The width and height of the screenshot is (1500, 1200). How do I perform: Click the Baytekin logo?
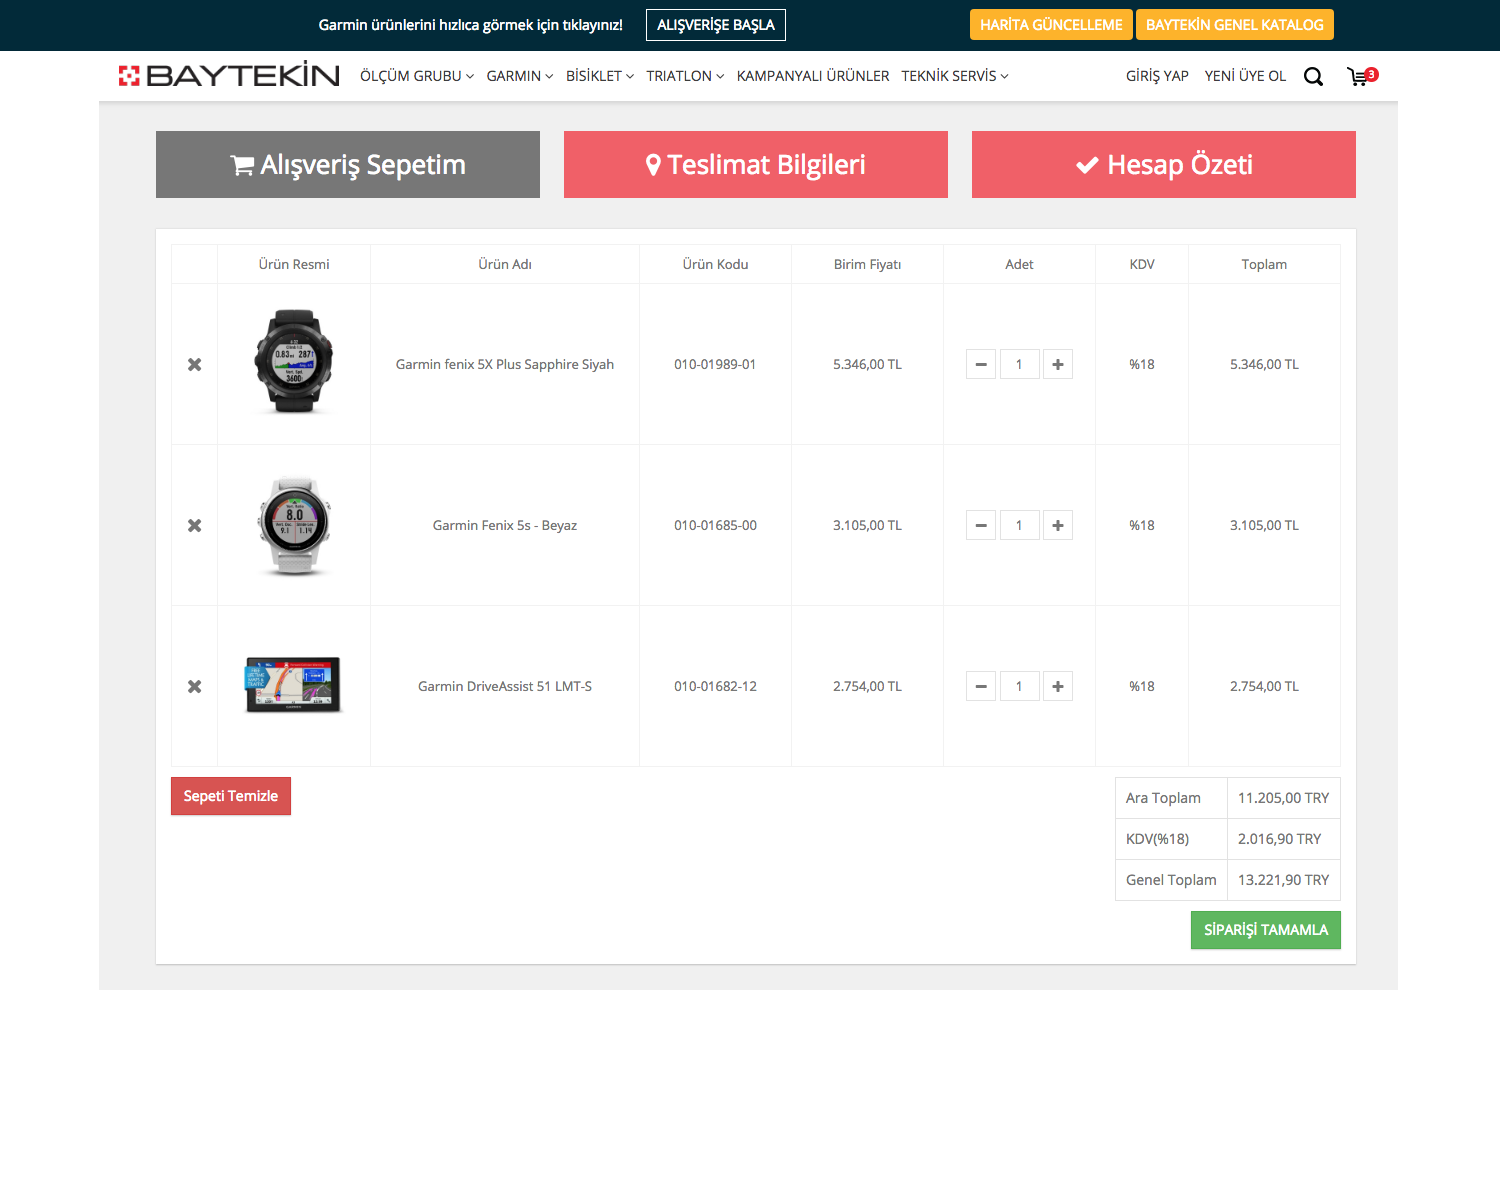(229, 76)
